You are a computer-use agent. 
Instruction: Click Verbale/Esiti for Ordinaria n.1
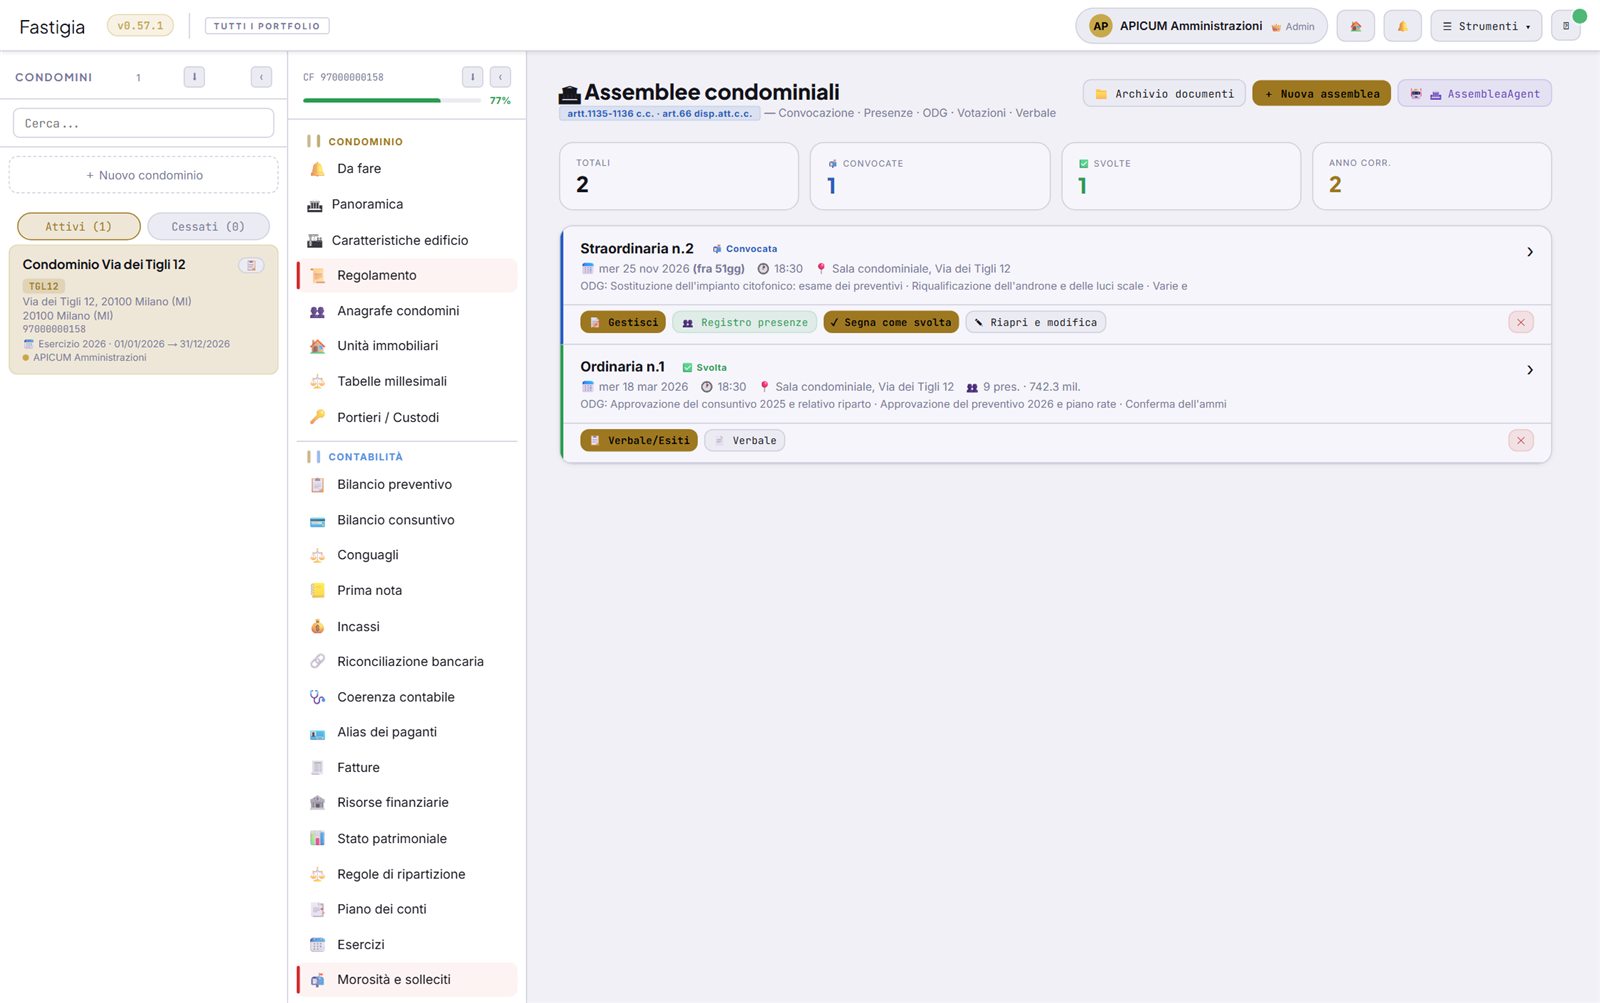639,440
